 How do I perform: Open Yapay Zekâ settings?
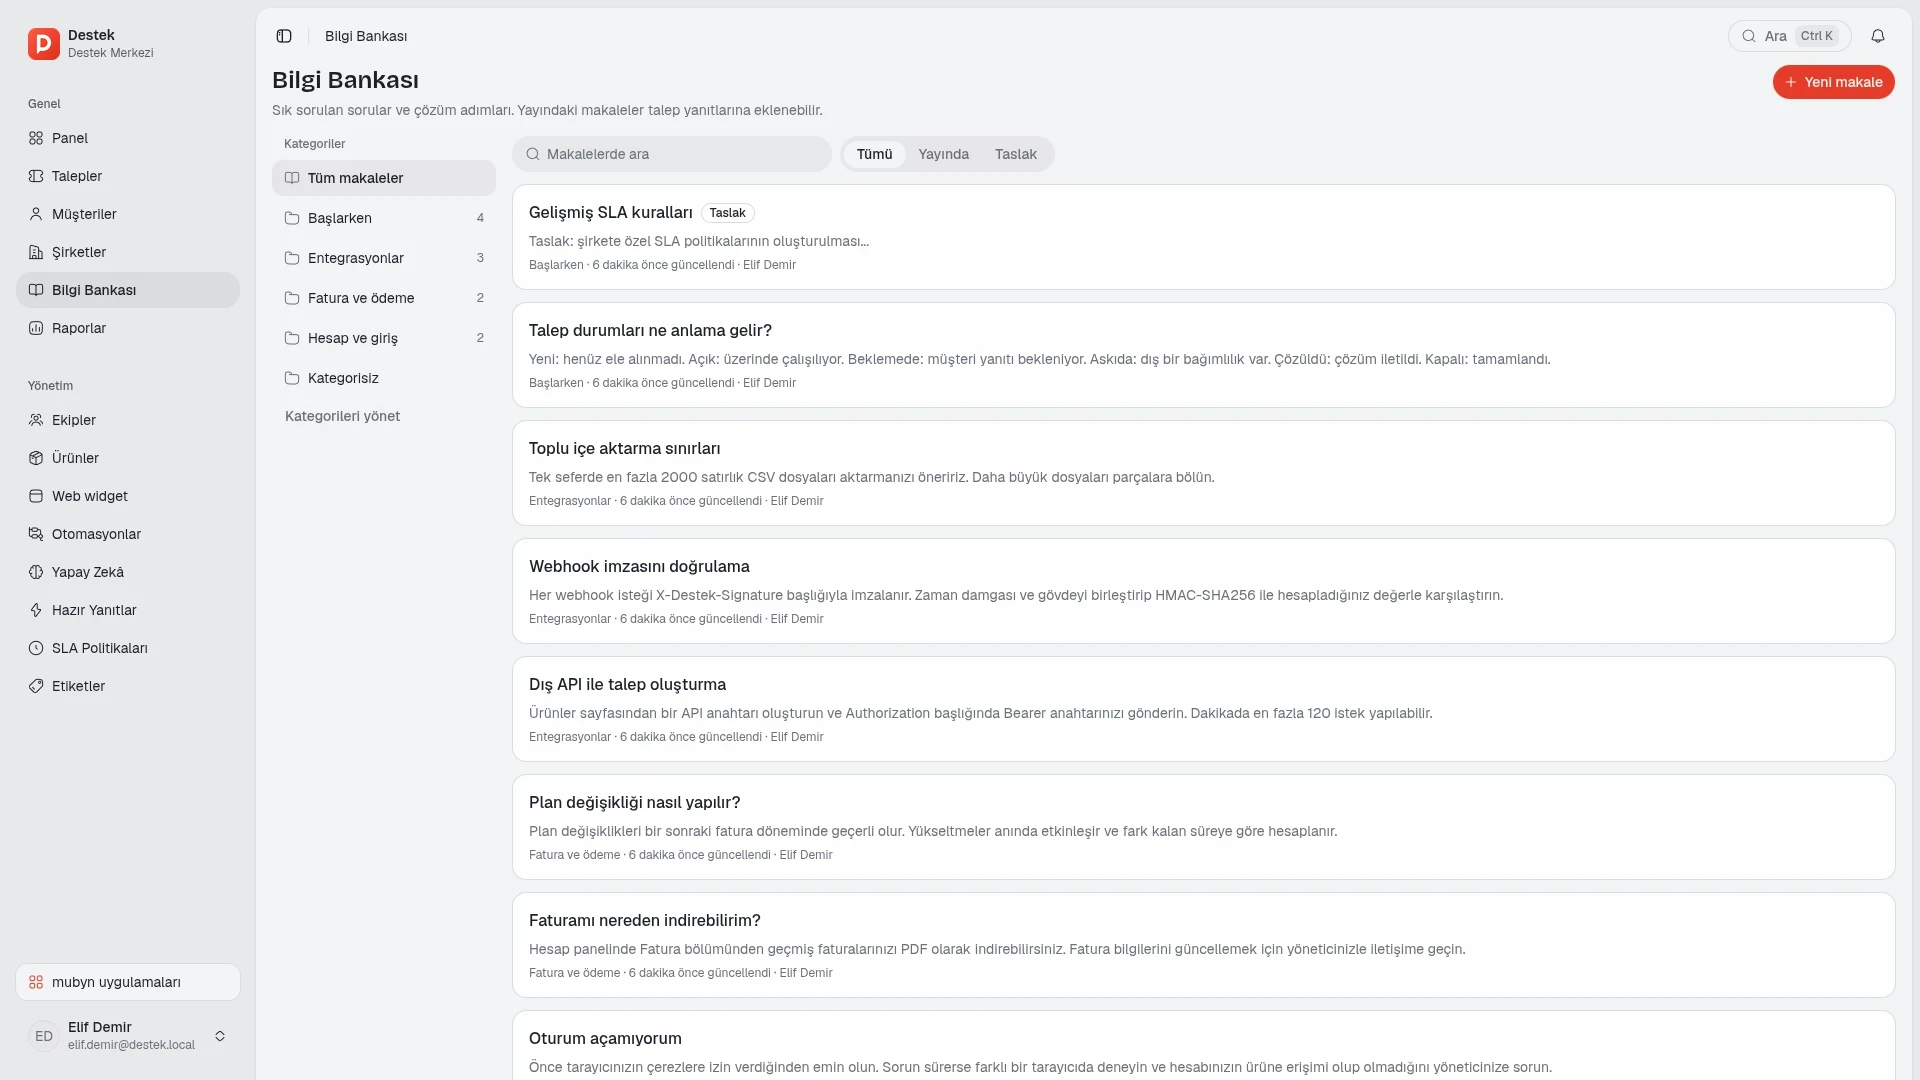coord(128,572)
